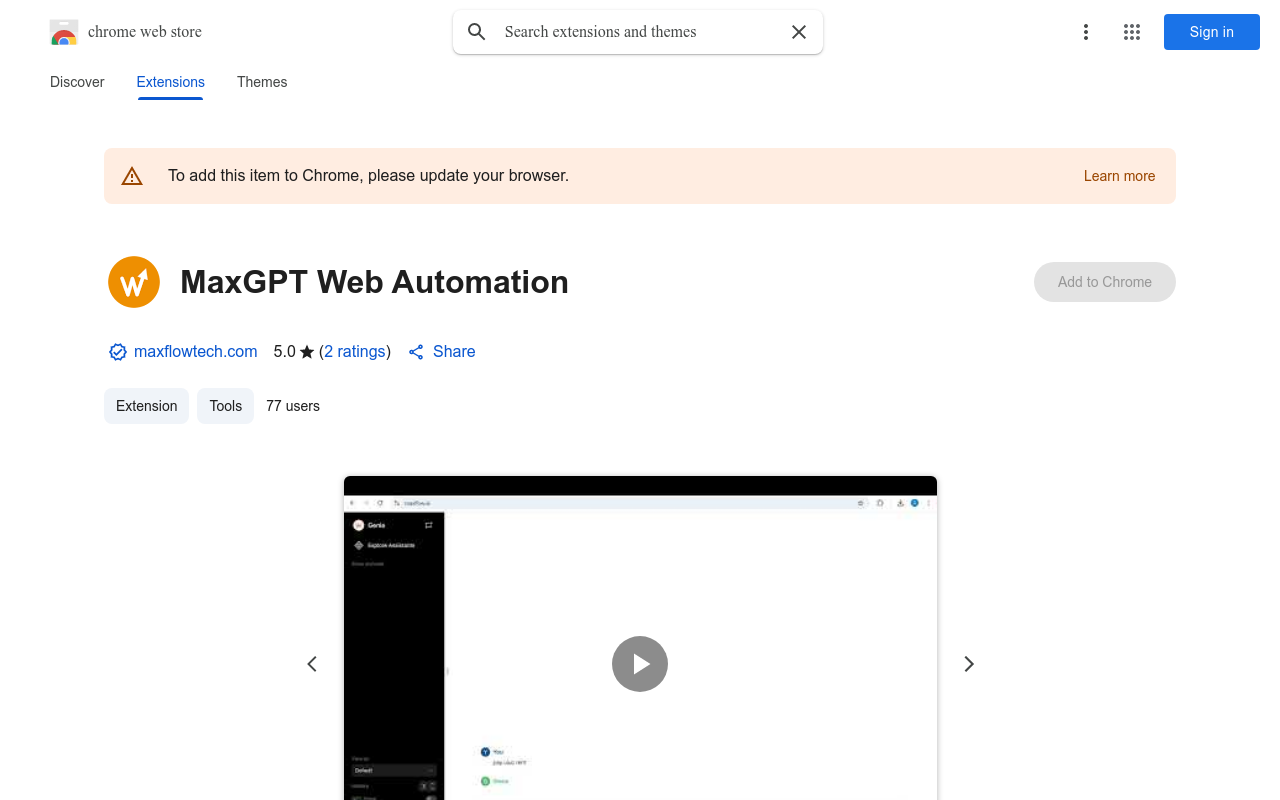Click the Sign in button

[x=1212, y=32]
